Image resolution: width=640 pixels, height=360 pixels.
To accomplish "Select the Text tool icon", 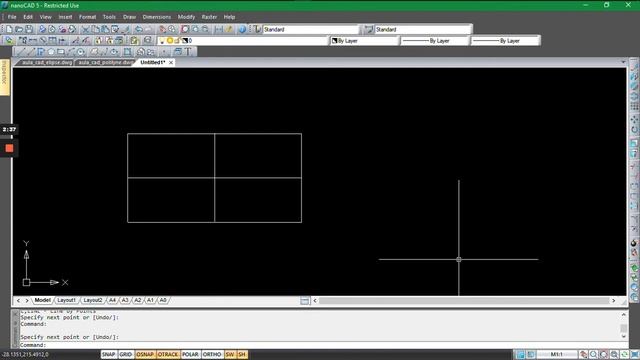I will click(x=188, y=52).
